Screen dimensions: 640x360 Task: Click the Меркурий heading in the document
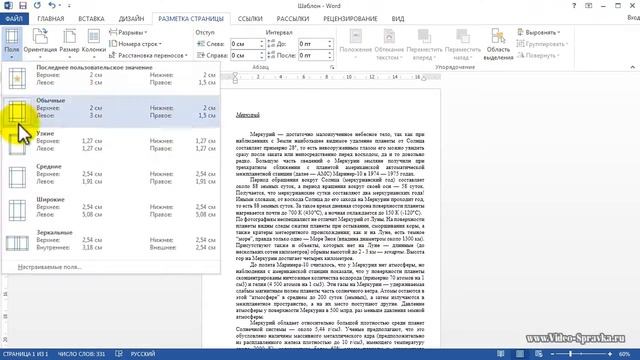tap(248, 115)
